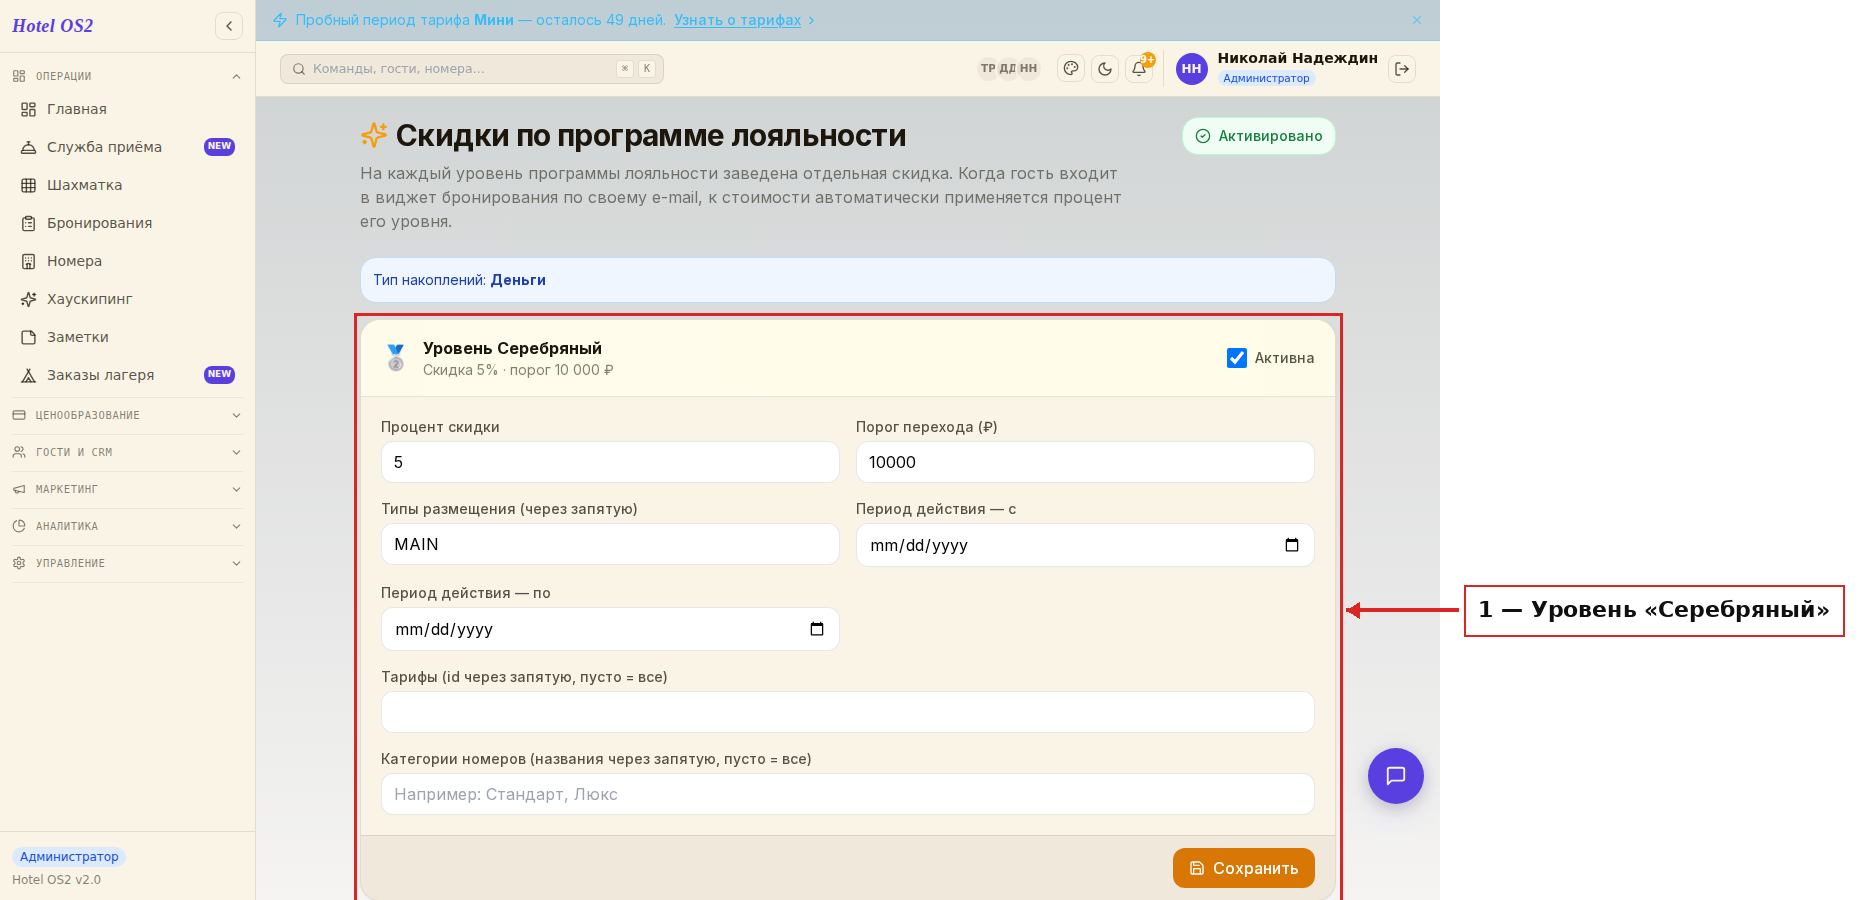Click the Заказы лагеря tent icon
Screen dimensions: 1868x900
tap(29, 375)
